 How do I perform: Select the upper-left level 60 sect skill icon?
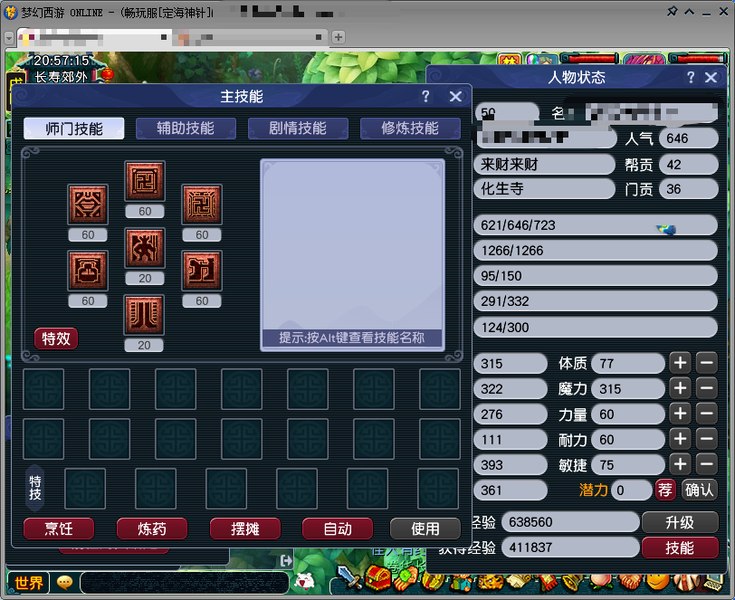pyautogui.click(x=88, y=204)
